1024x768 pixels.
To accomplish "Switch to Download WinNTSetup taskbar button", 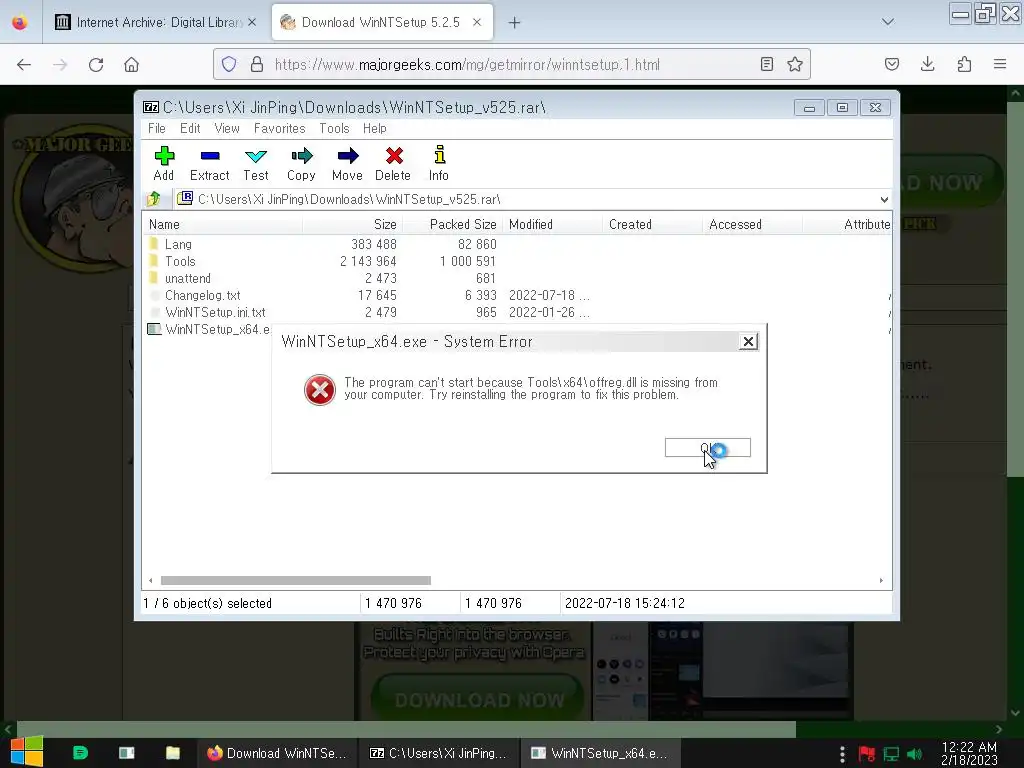I will point(277,753).
